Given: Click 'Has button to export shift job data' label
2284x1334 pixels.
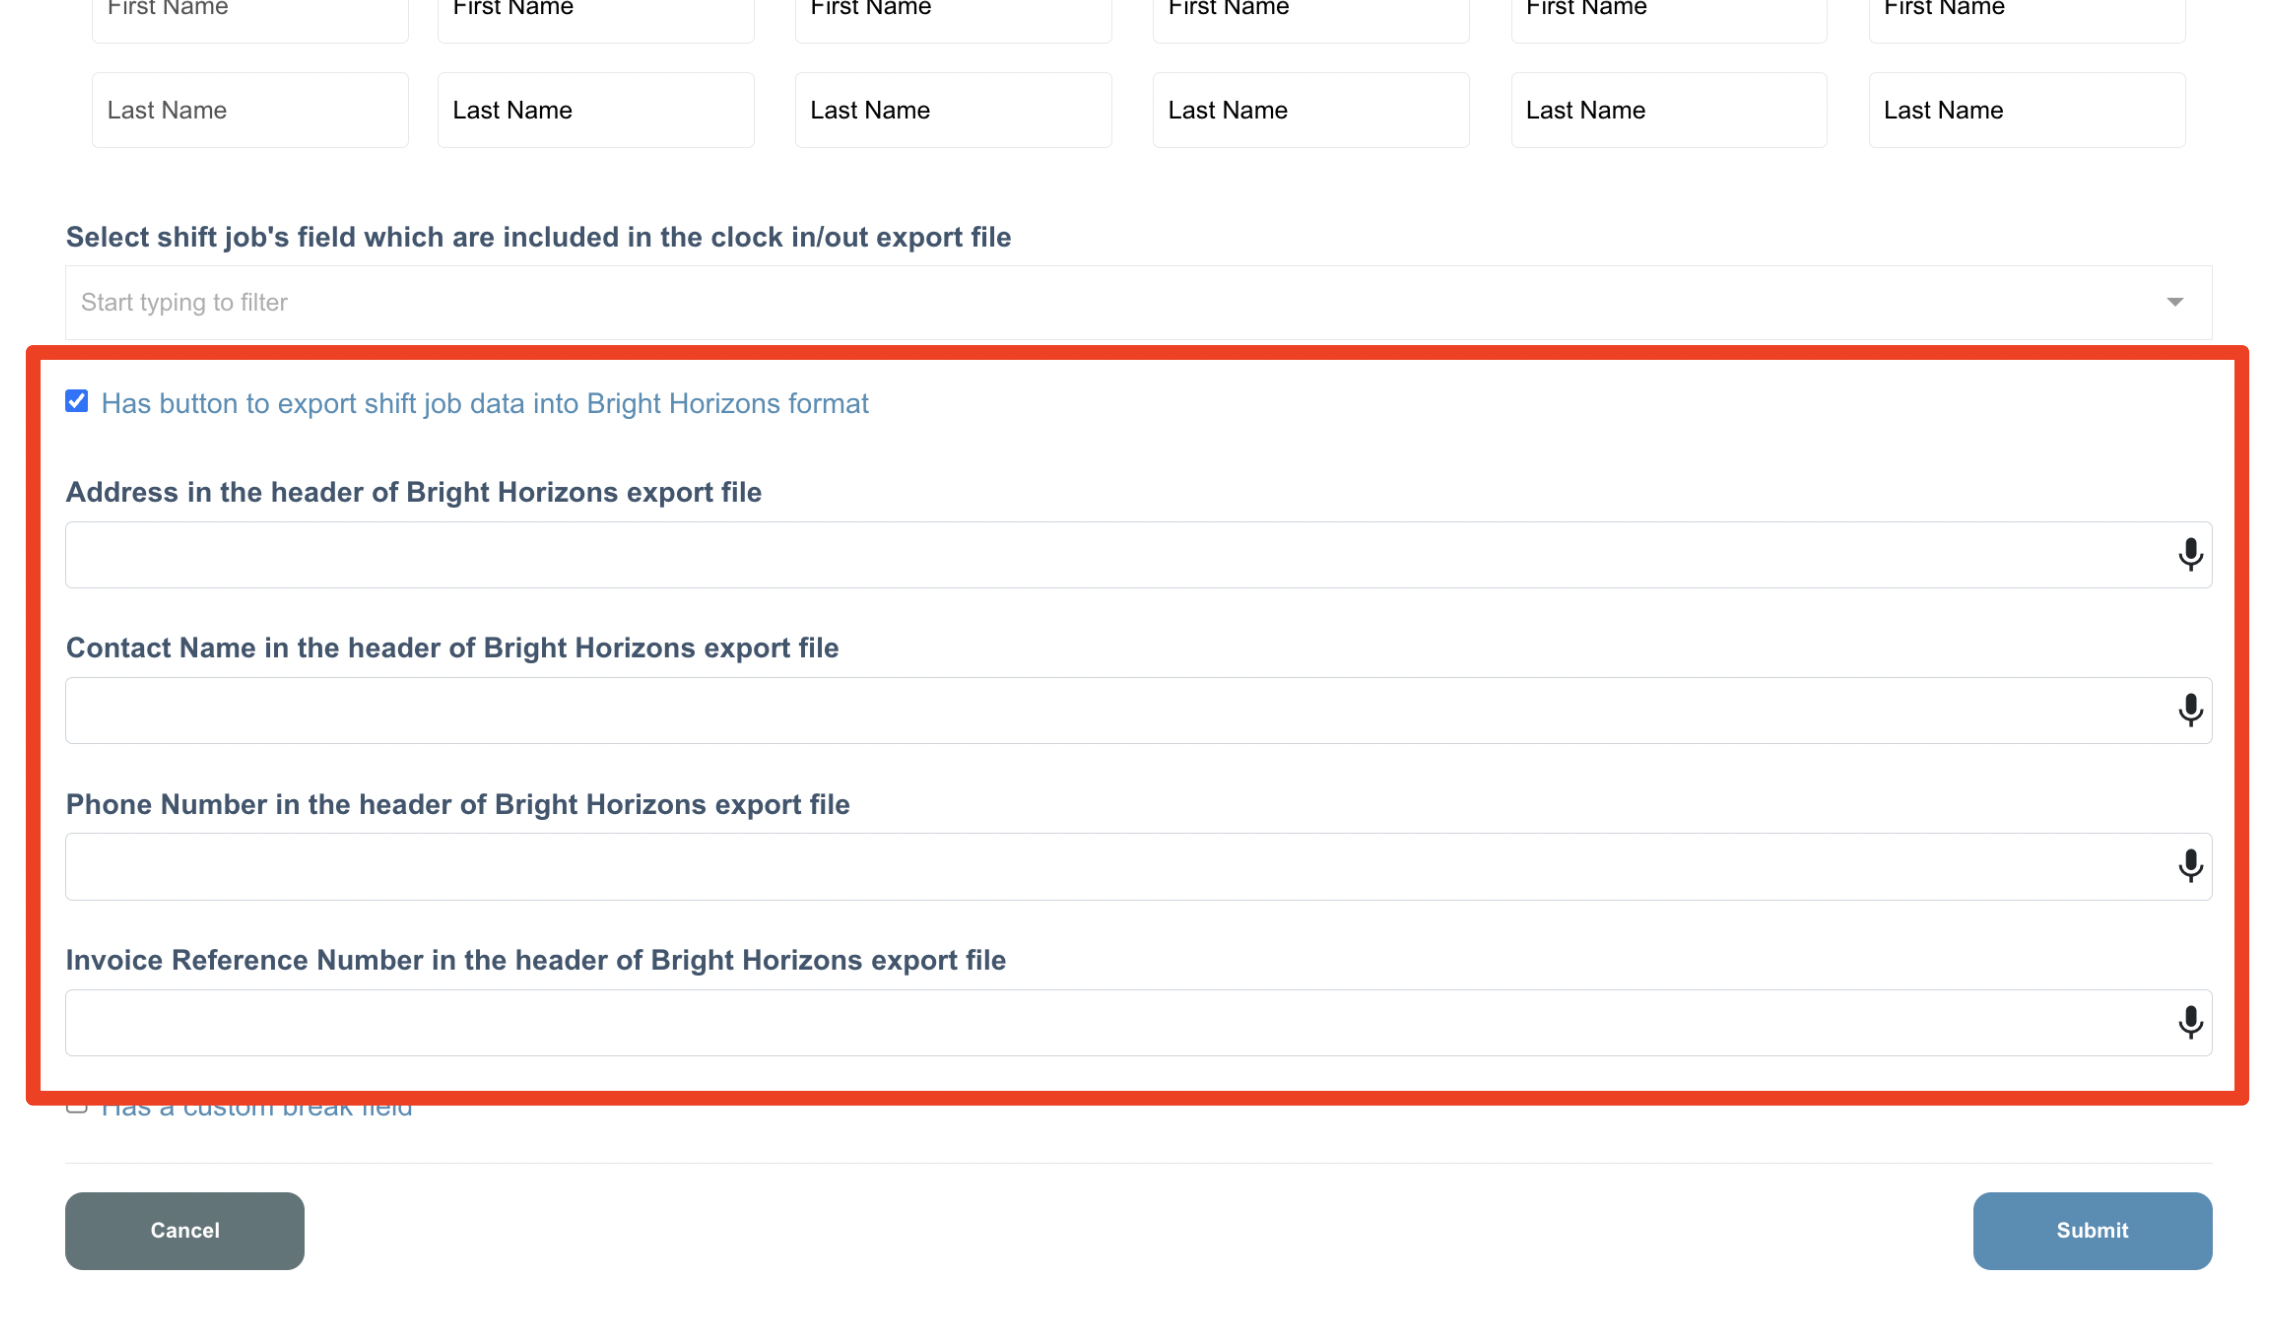Looking at the screenshot, I should (485, 403).
